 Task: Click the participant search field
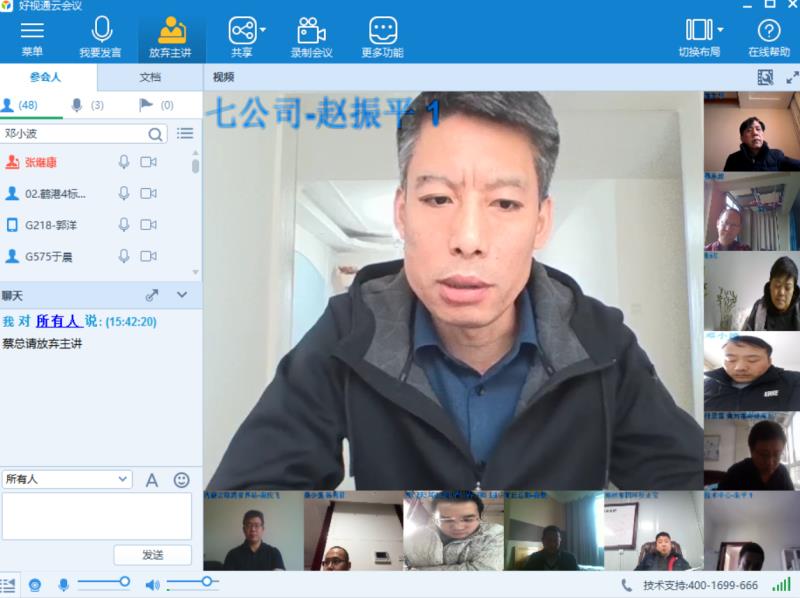(x=75, y=133)
